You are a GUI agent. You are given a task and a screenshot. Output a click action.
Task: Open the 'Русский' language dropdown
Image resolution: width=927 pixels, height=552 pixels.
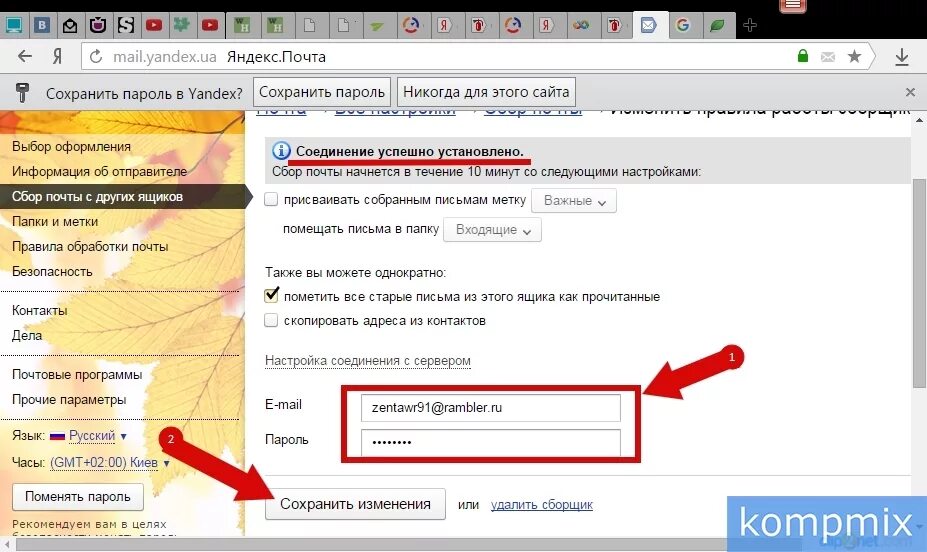click(97, 436)
